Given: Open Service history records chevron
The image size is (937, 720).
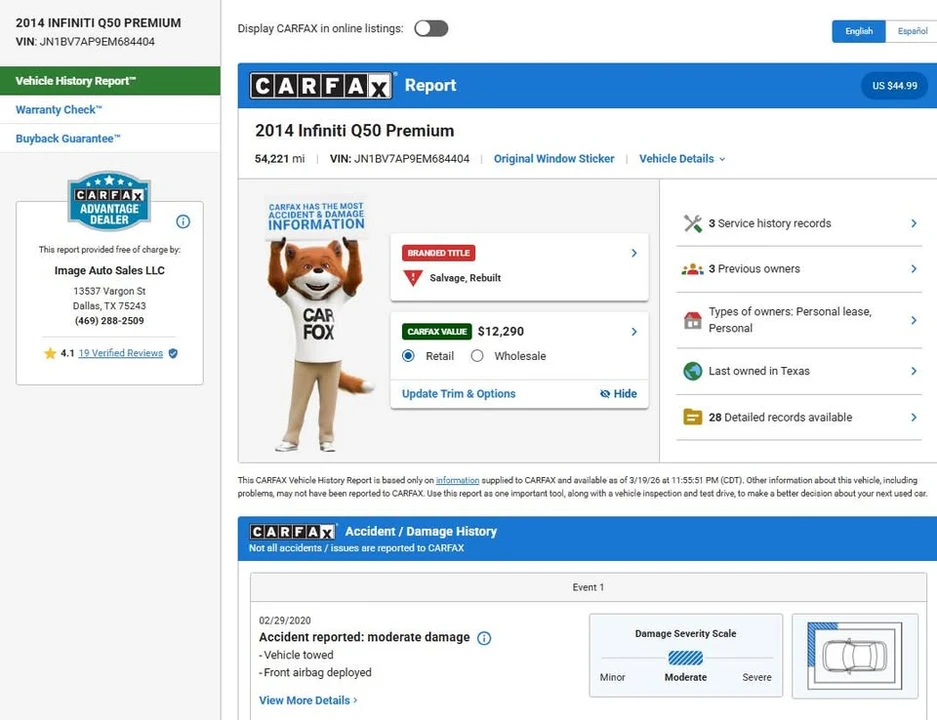Looking at the screenshot, I should click(914, 223).
